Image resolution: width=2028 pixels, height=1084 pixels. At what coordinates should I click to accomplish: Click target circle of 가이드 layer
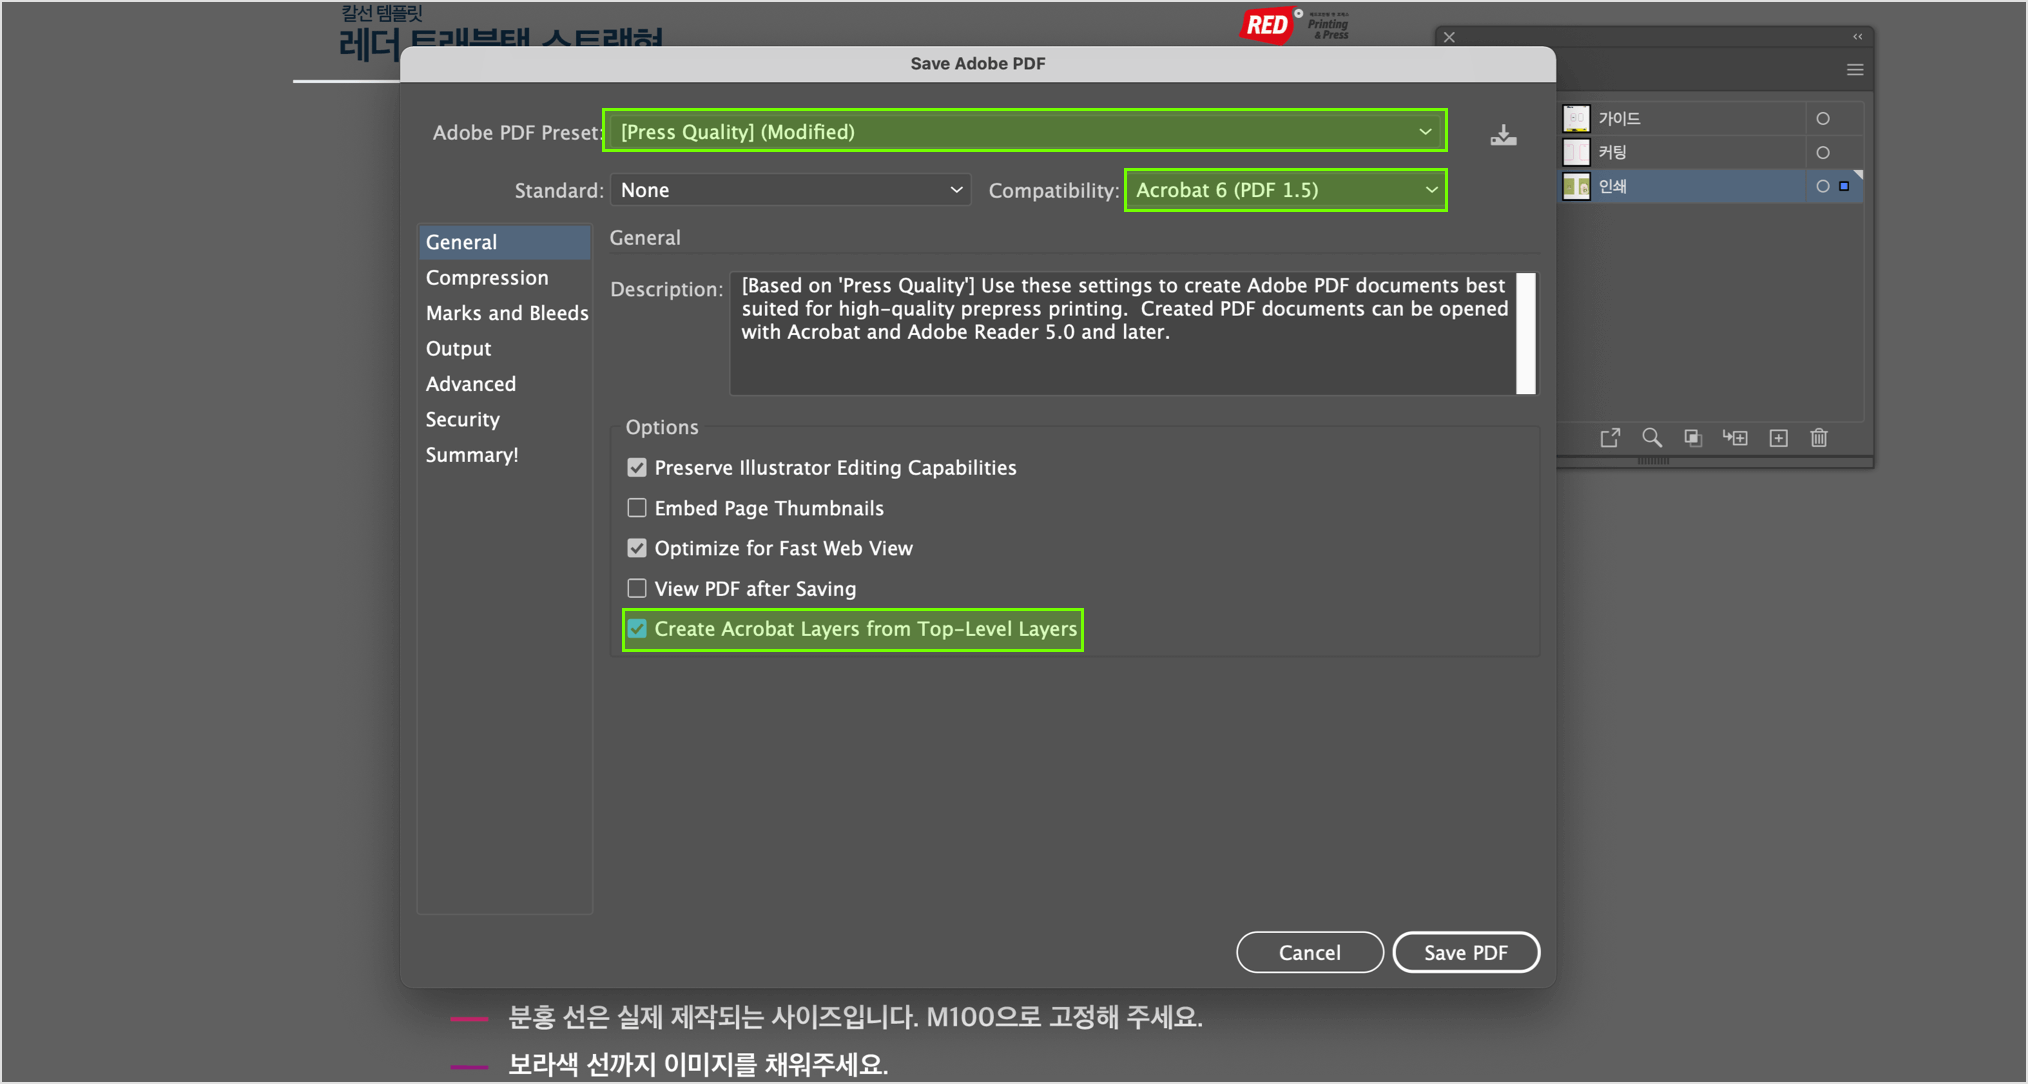(x=1823, y=119)
